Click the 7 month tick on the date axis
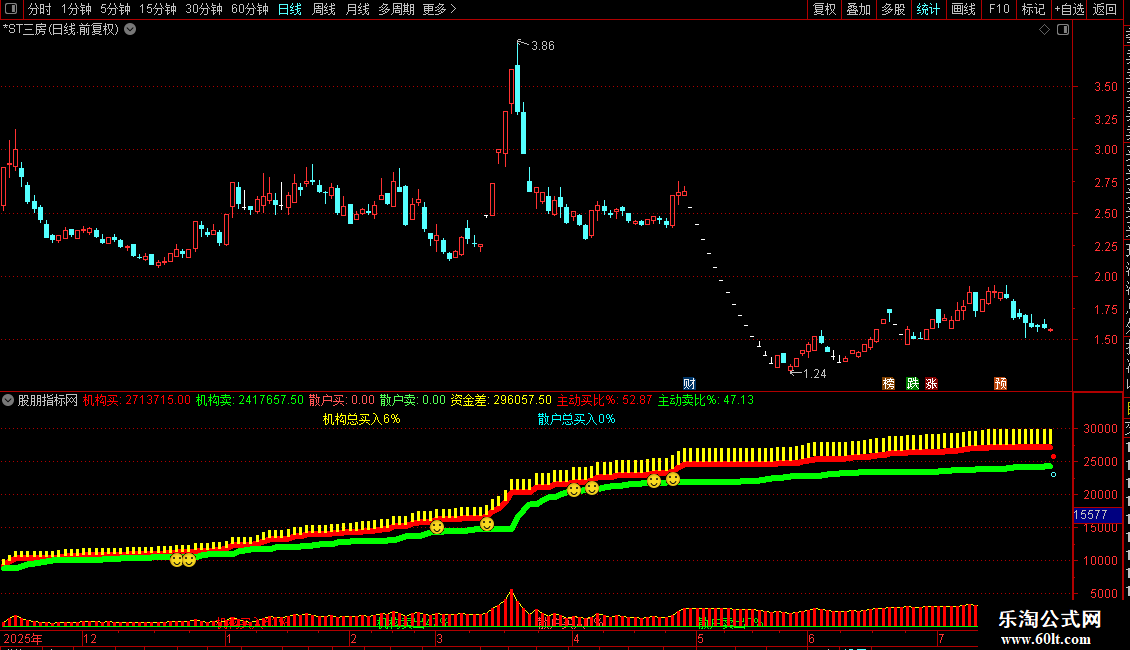This screenshot has height=650, width=1130. pyautogui.click(x=941, y=638)
